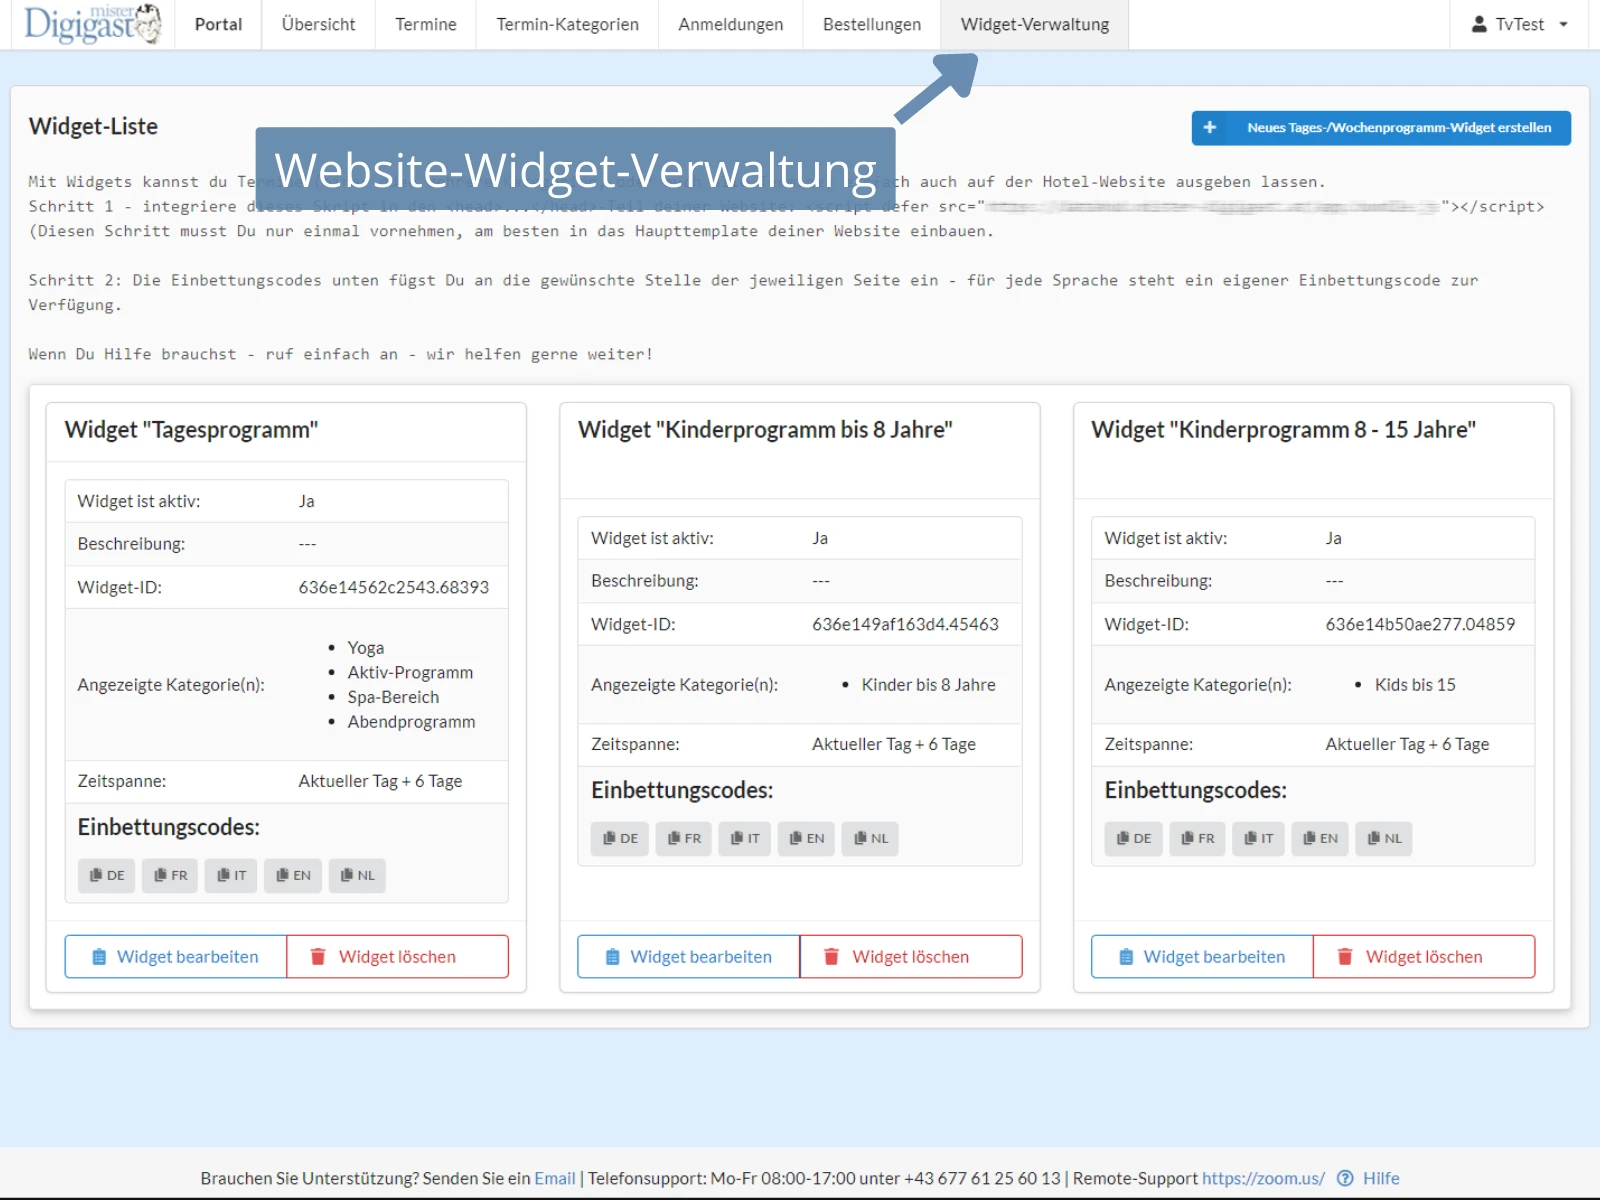Screen dimensions: 1600x1200
Task: Click the Email support link in the footer
Action: (x=555, y=1178)
